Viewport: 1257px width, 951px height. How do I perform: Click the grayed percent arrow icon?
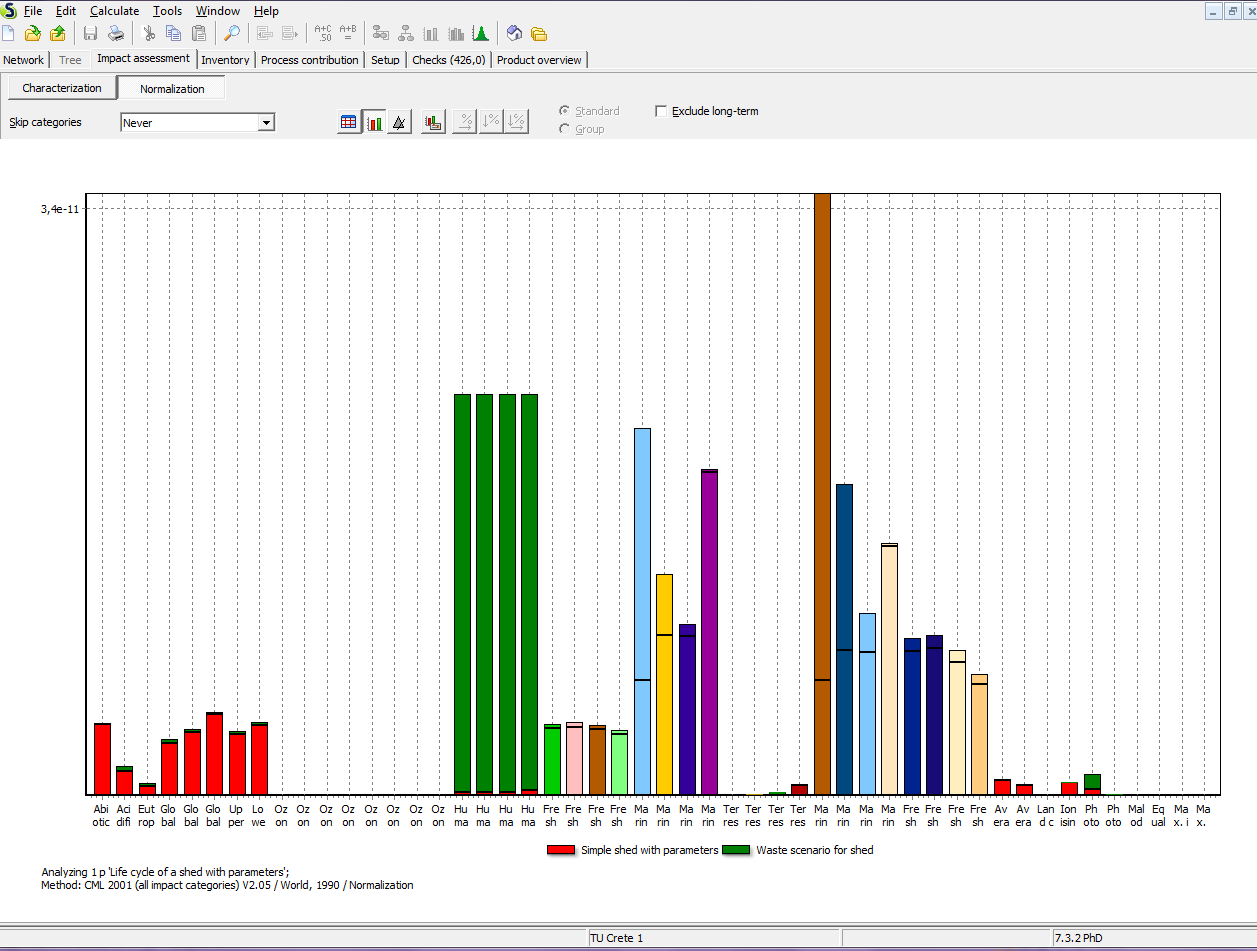465,123
